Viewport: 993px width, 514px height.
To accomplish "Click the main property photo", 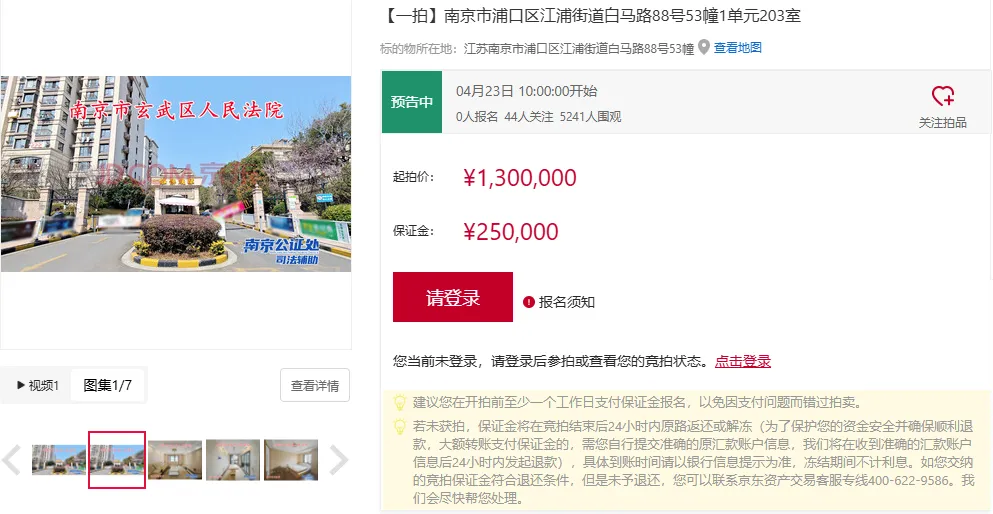I will pyautogui.click(x=176, y=174).
